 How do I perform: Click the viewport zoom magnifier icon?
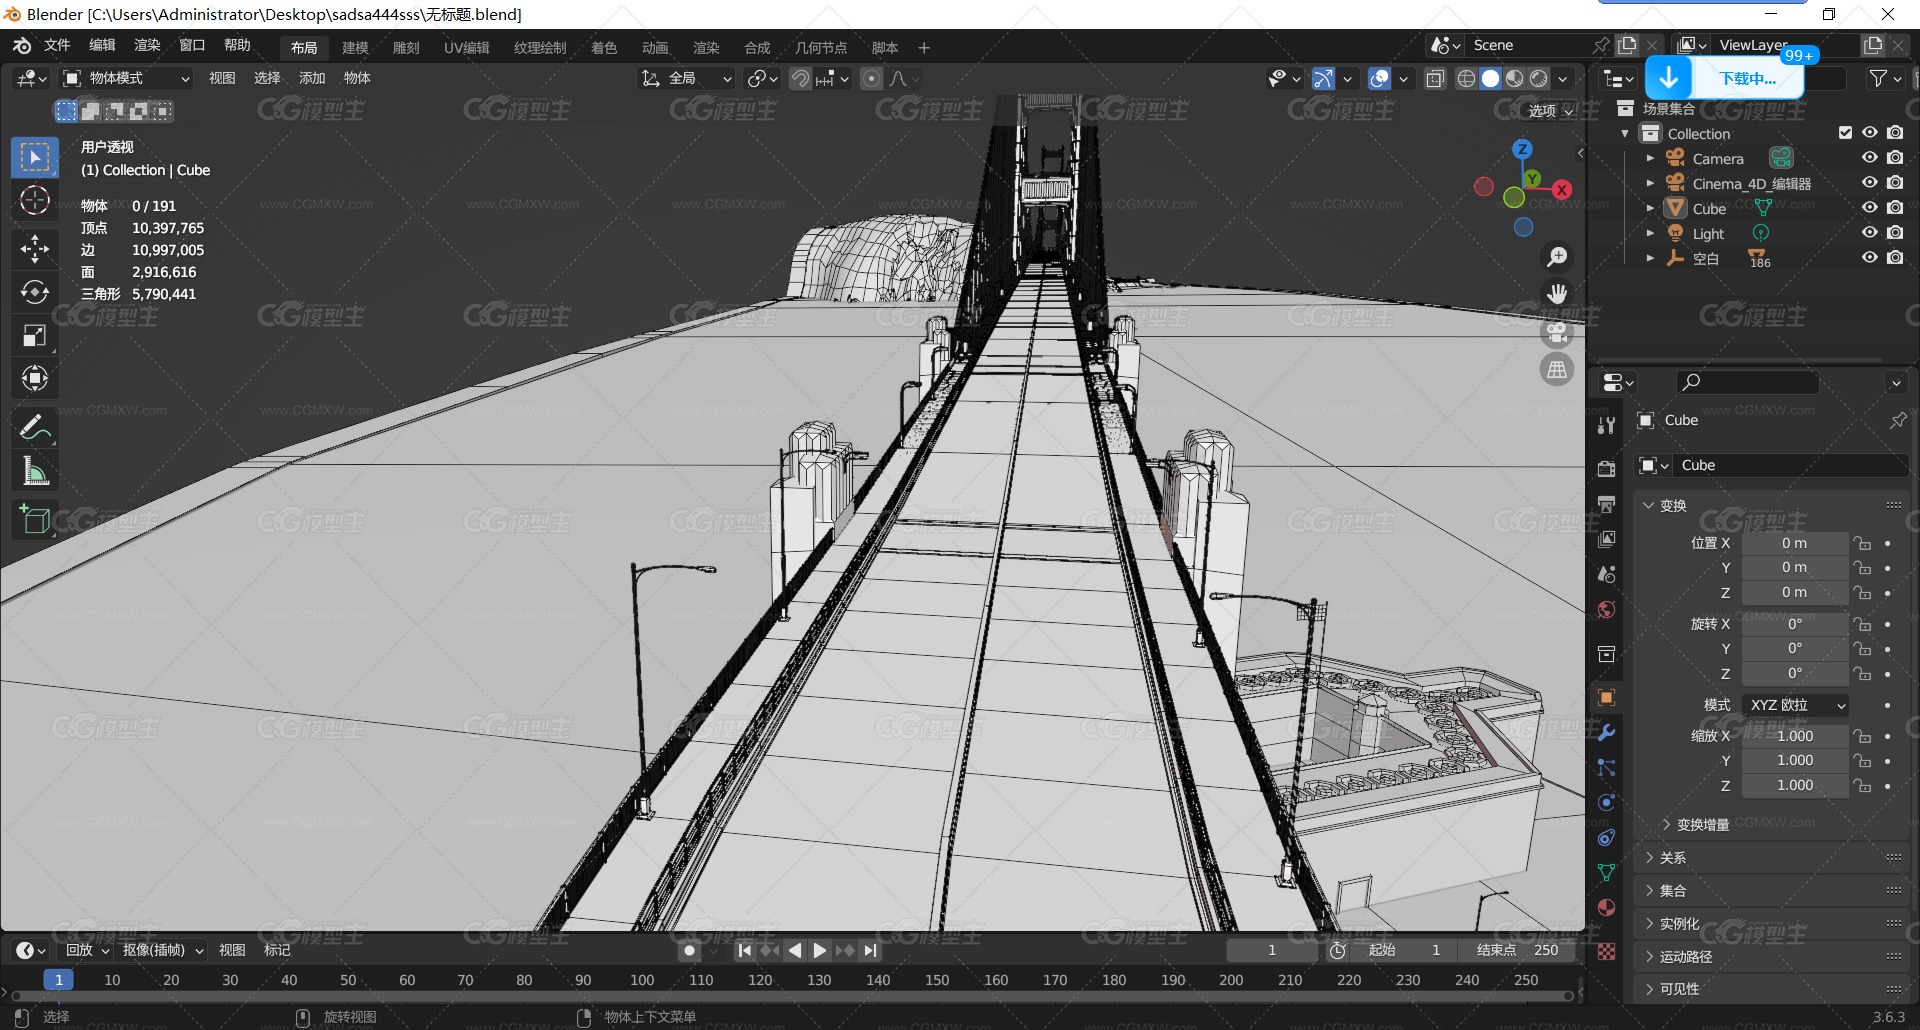1557,257
